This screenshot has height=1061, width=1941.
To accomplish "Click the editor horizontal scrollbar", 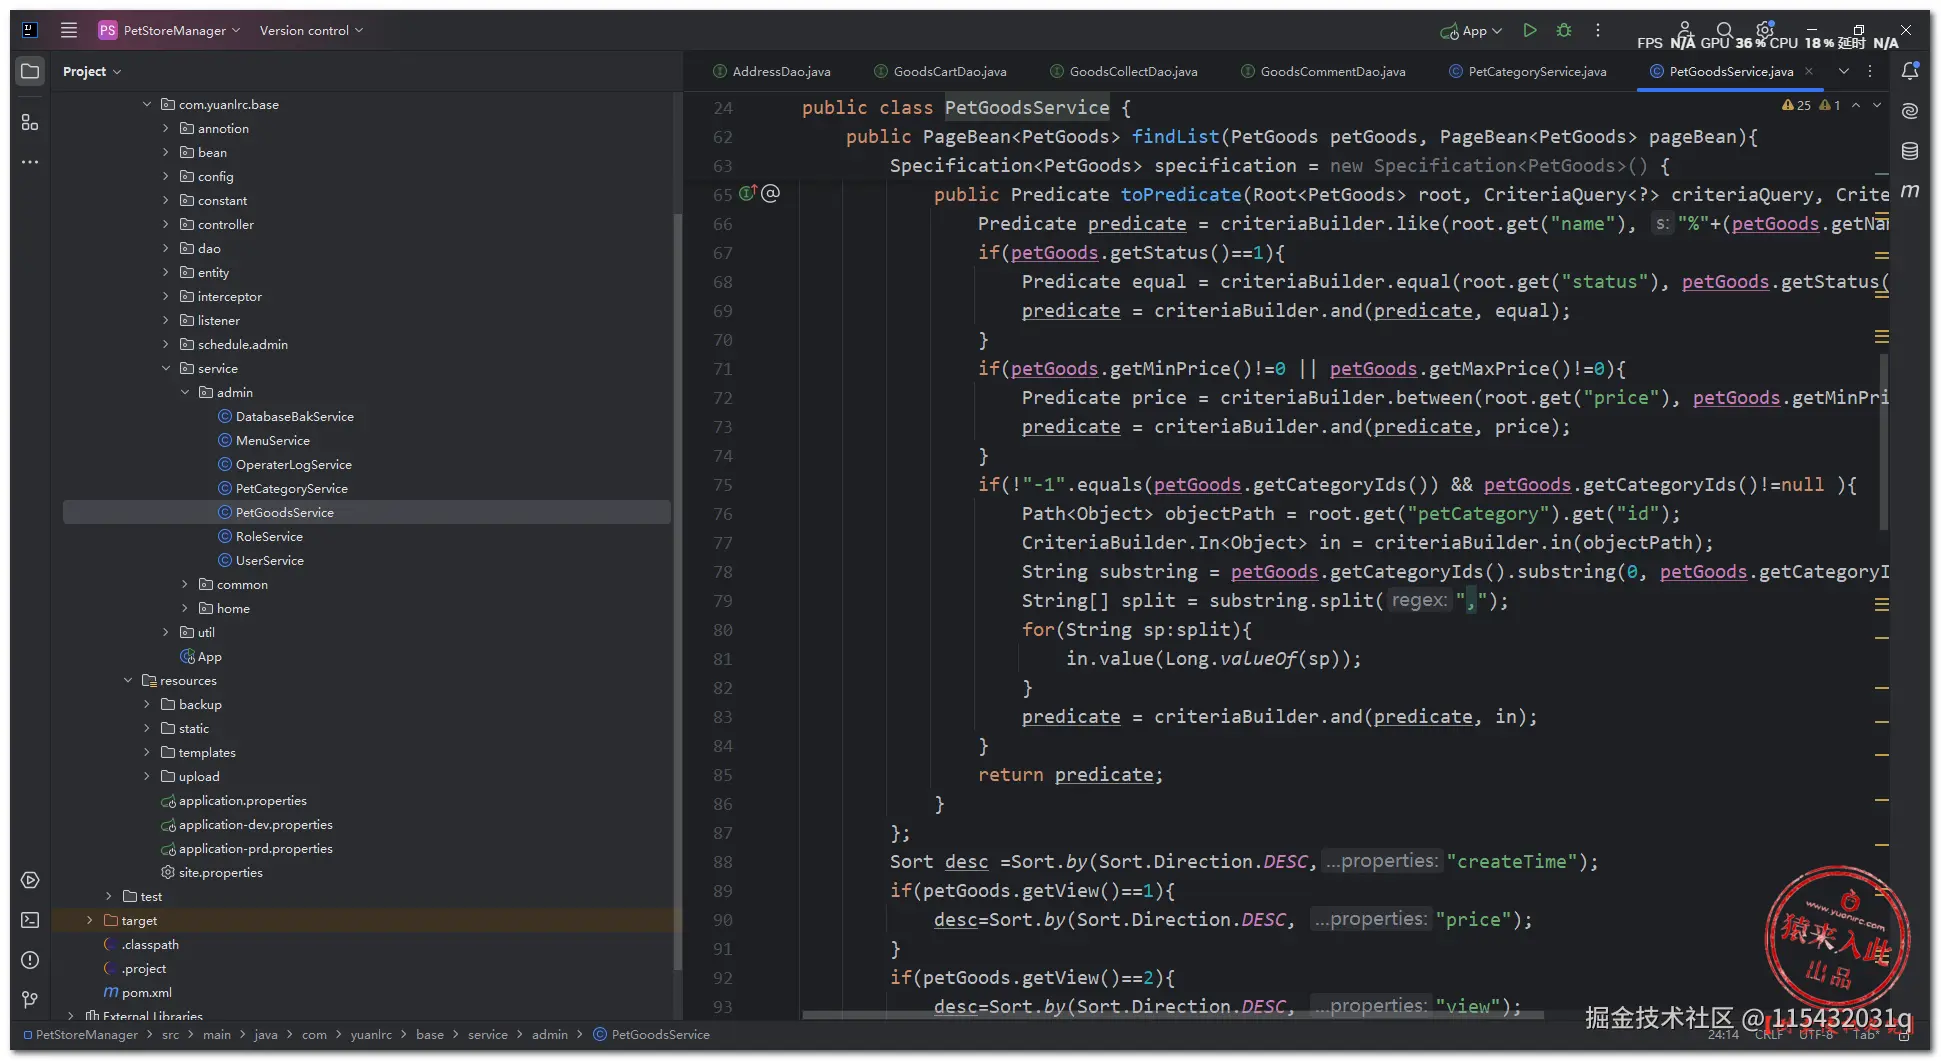I will coord(1173,1015).
